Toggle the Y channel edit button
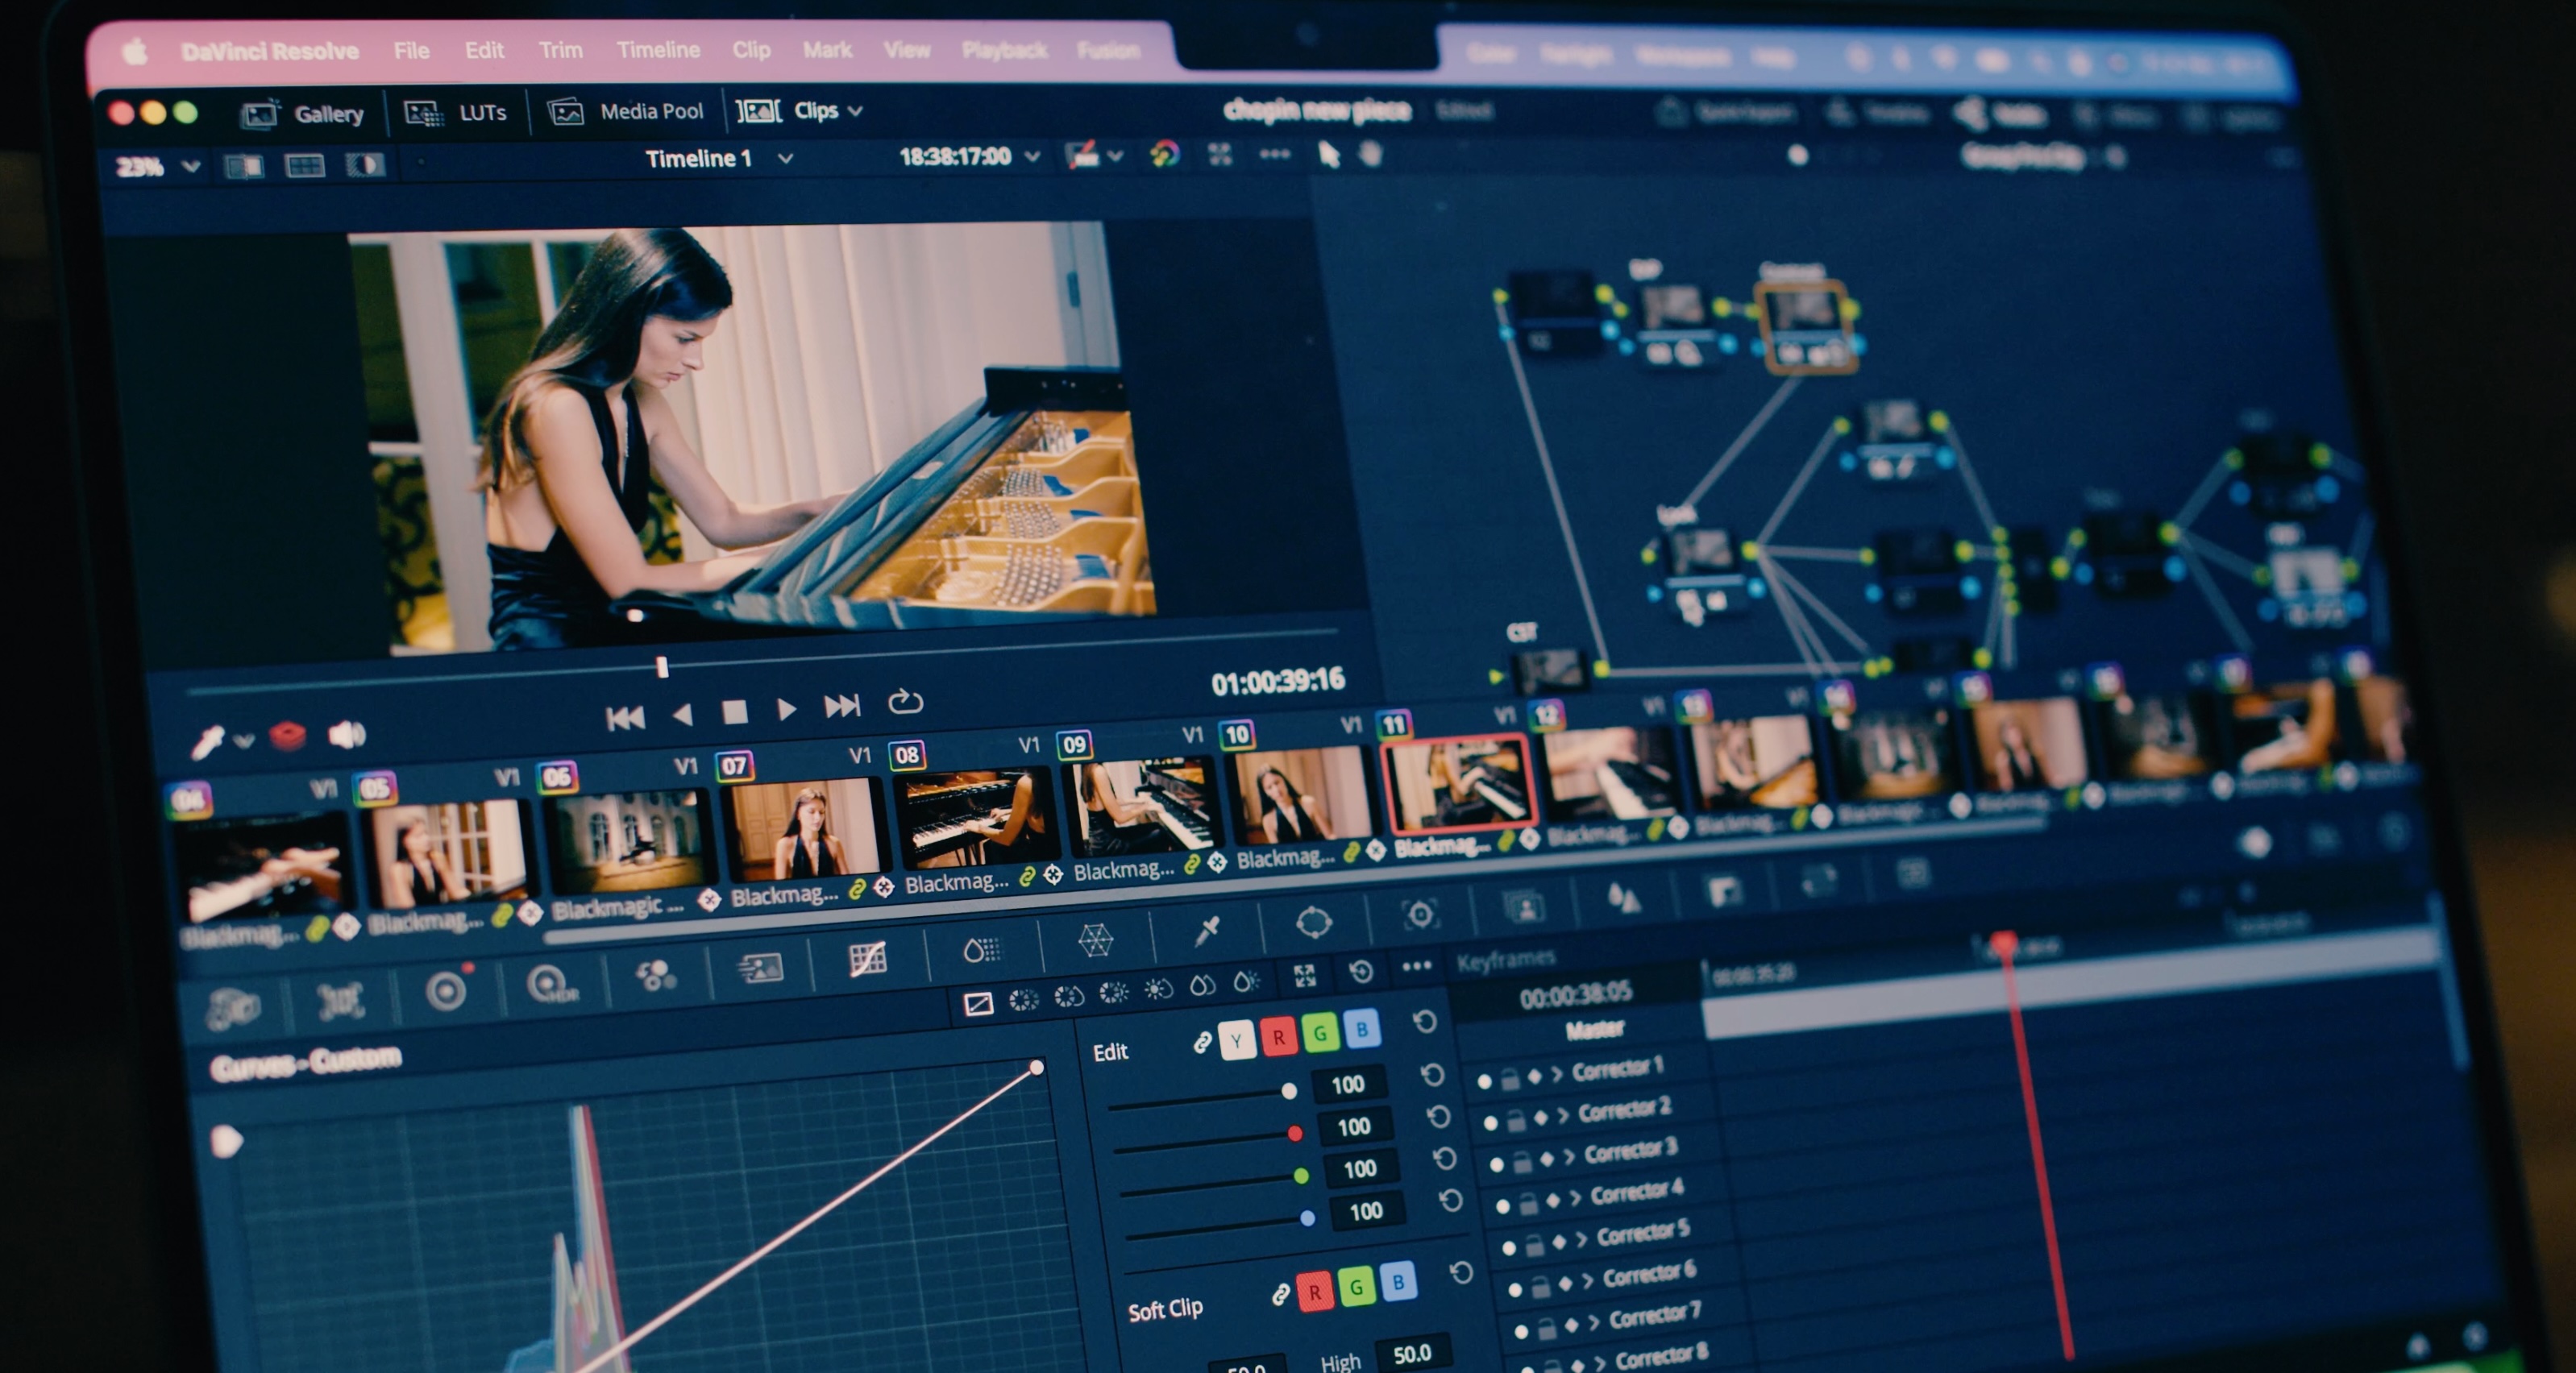Viewport: 2576px width, 1373px height. (1237, 1041)
